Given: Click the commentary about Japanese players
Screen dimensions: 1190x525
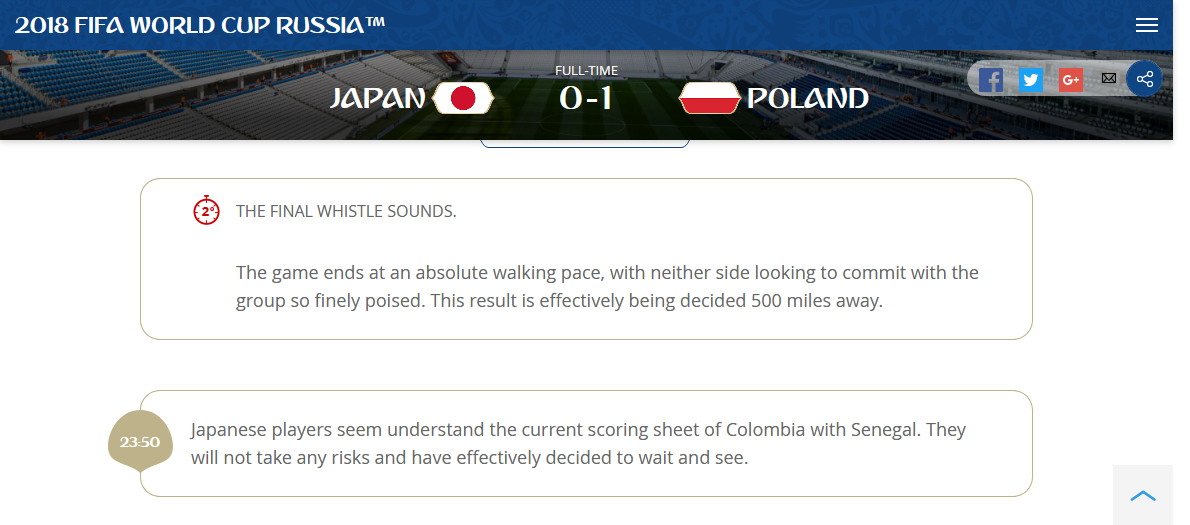Looking at the screenshot, I should pos(578,444).
